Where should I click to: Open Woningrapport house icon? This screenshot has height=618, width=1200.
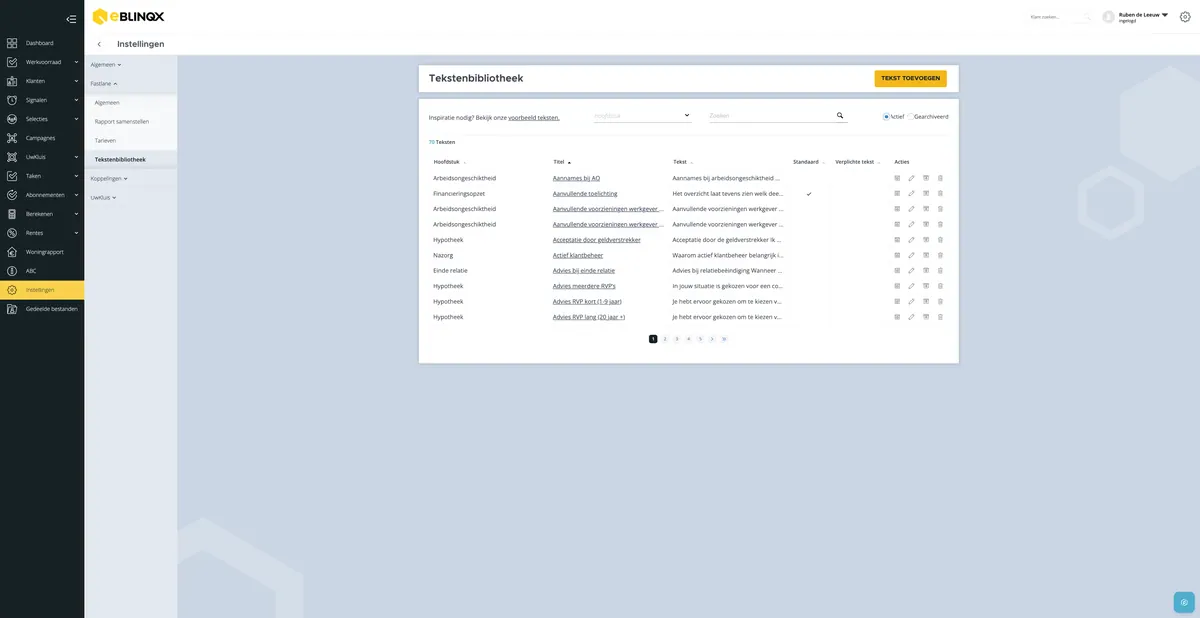click(11, 252)
